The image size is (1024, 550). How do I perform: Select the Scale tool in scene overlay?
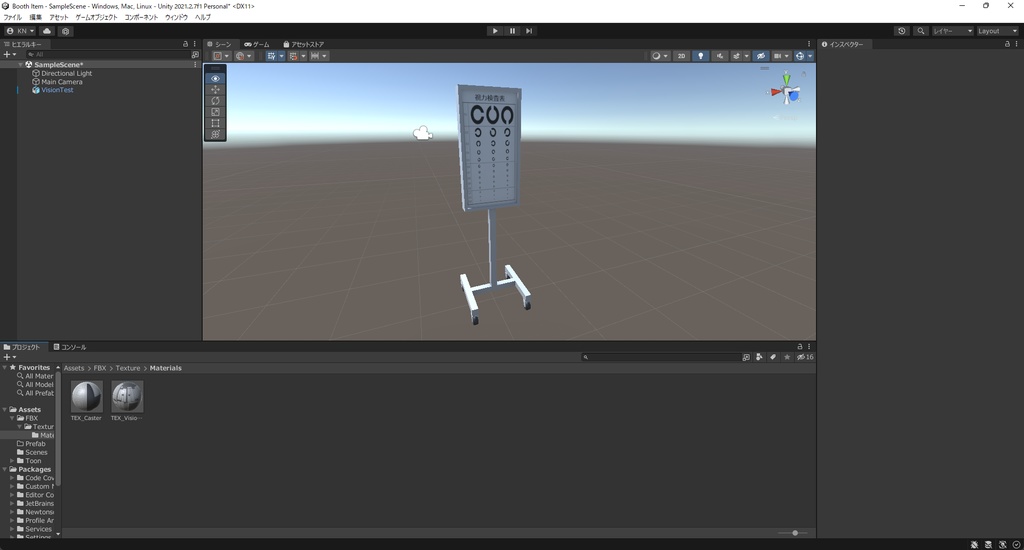pos(215,112)
